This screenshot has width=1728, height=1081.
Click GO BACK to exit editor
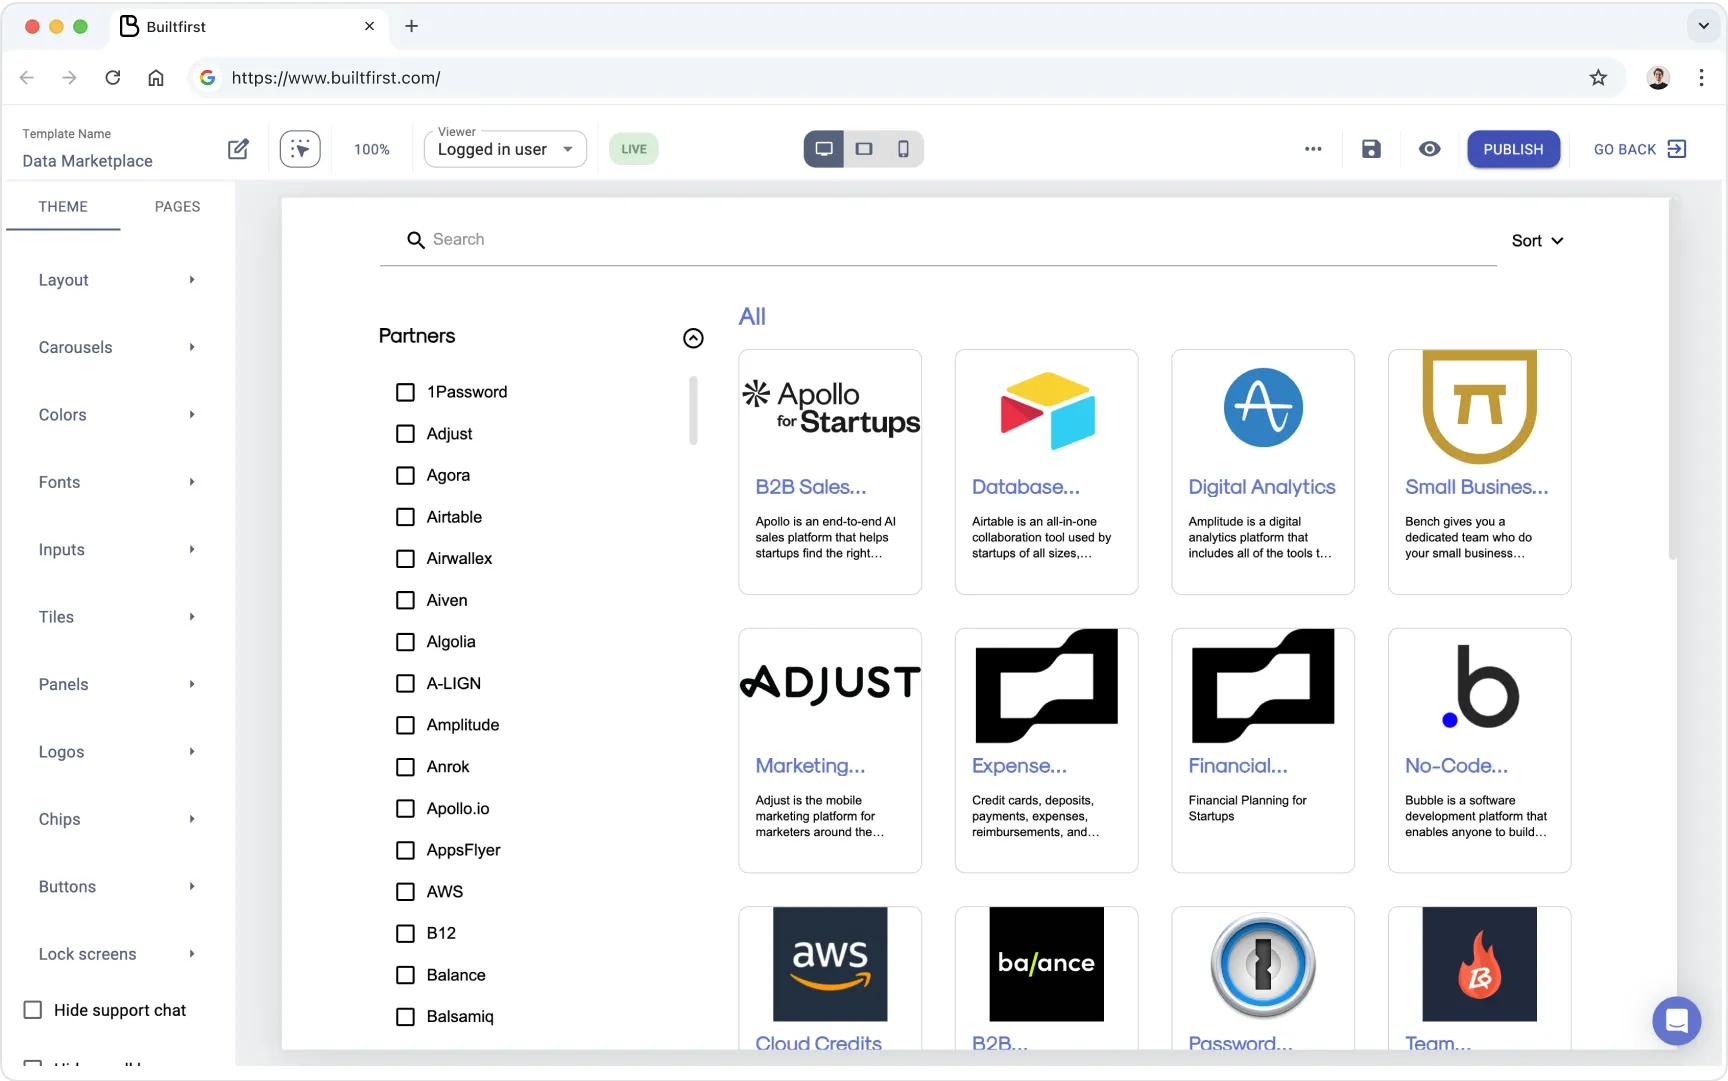pos(1640,149)
